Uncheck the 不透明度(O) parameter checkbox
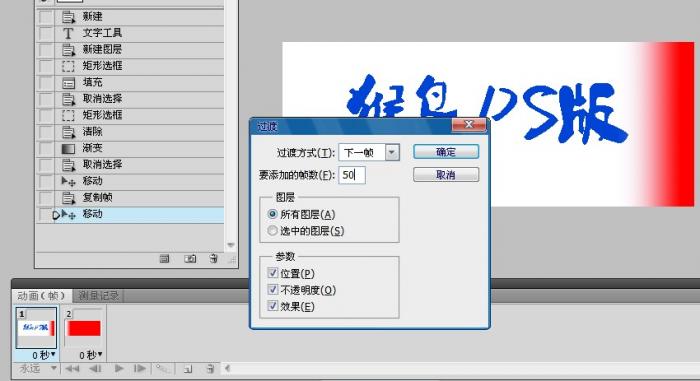The image size is (700, 381). 273,289
